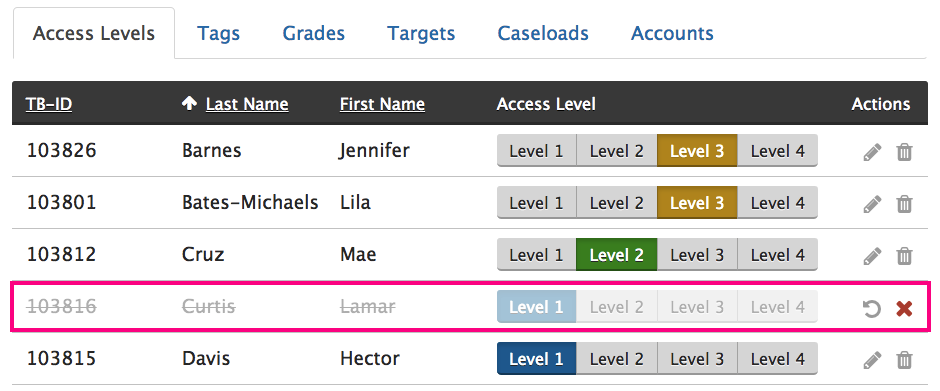
Task: Open the Caseloads tab
Action: click(543, 33)
